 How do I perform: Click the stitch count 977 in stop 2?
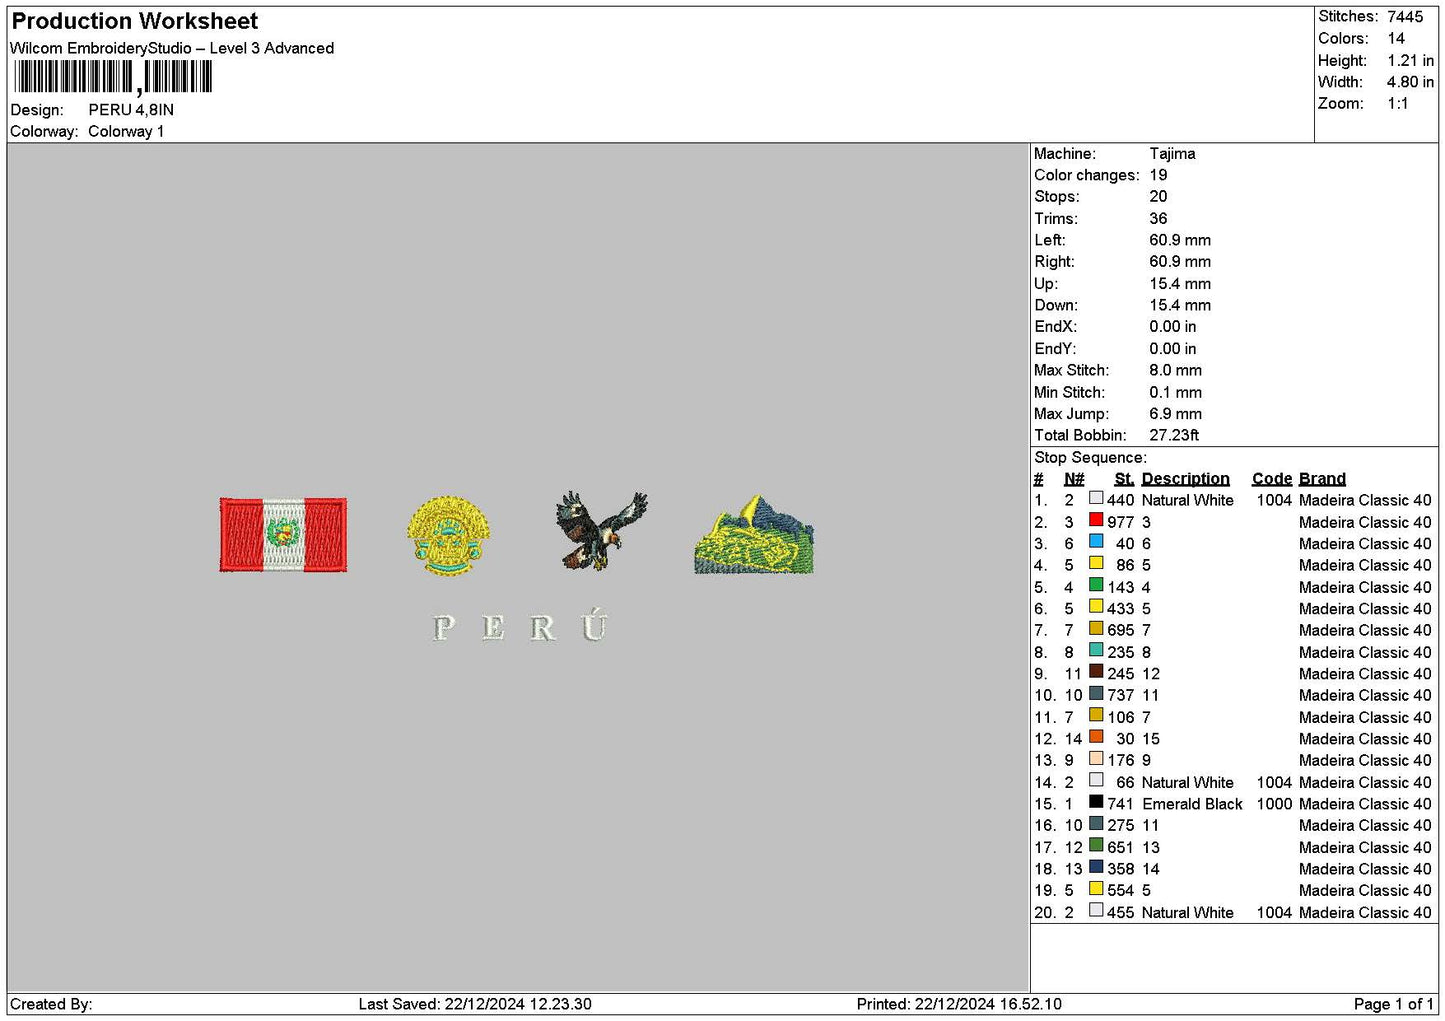pos(1121,522)
